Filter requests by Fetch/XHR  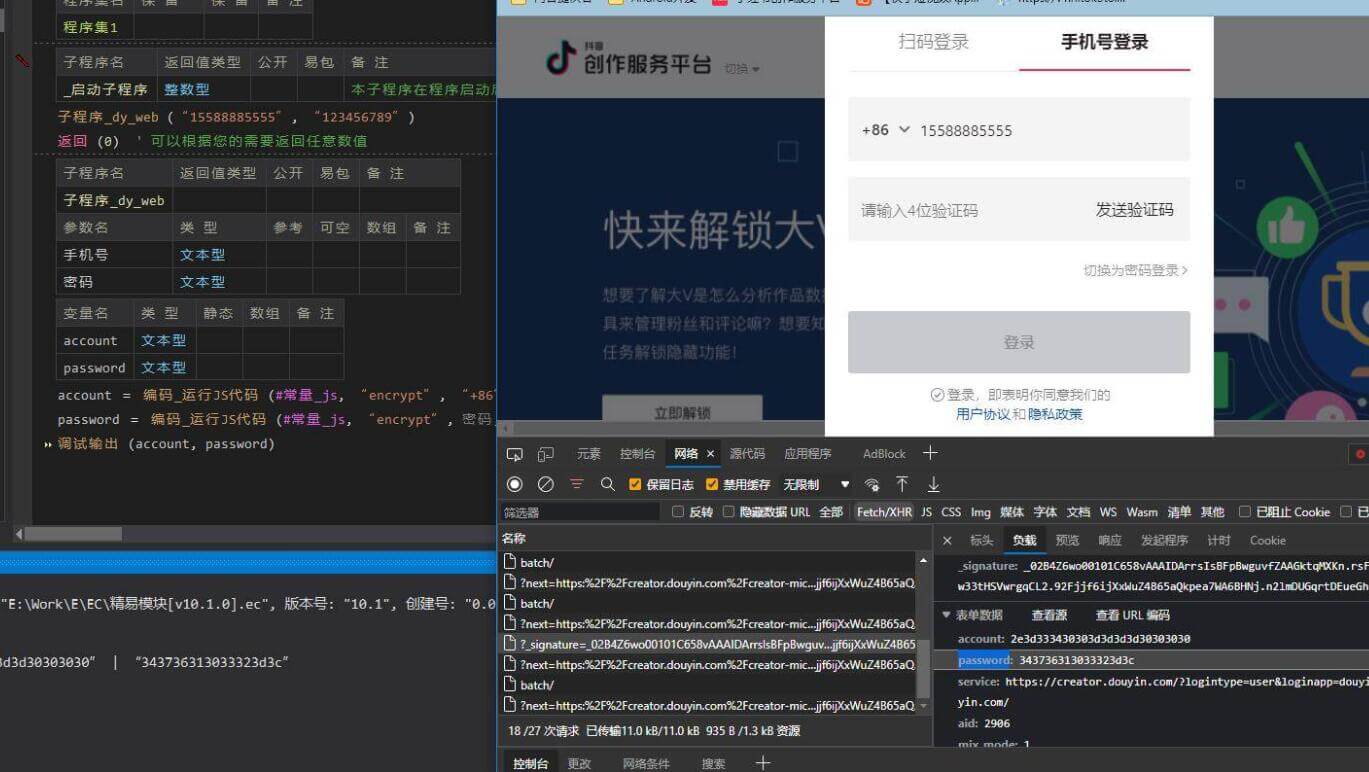pyautogui.click(x=884, y=512)
